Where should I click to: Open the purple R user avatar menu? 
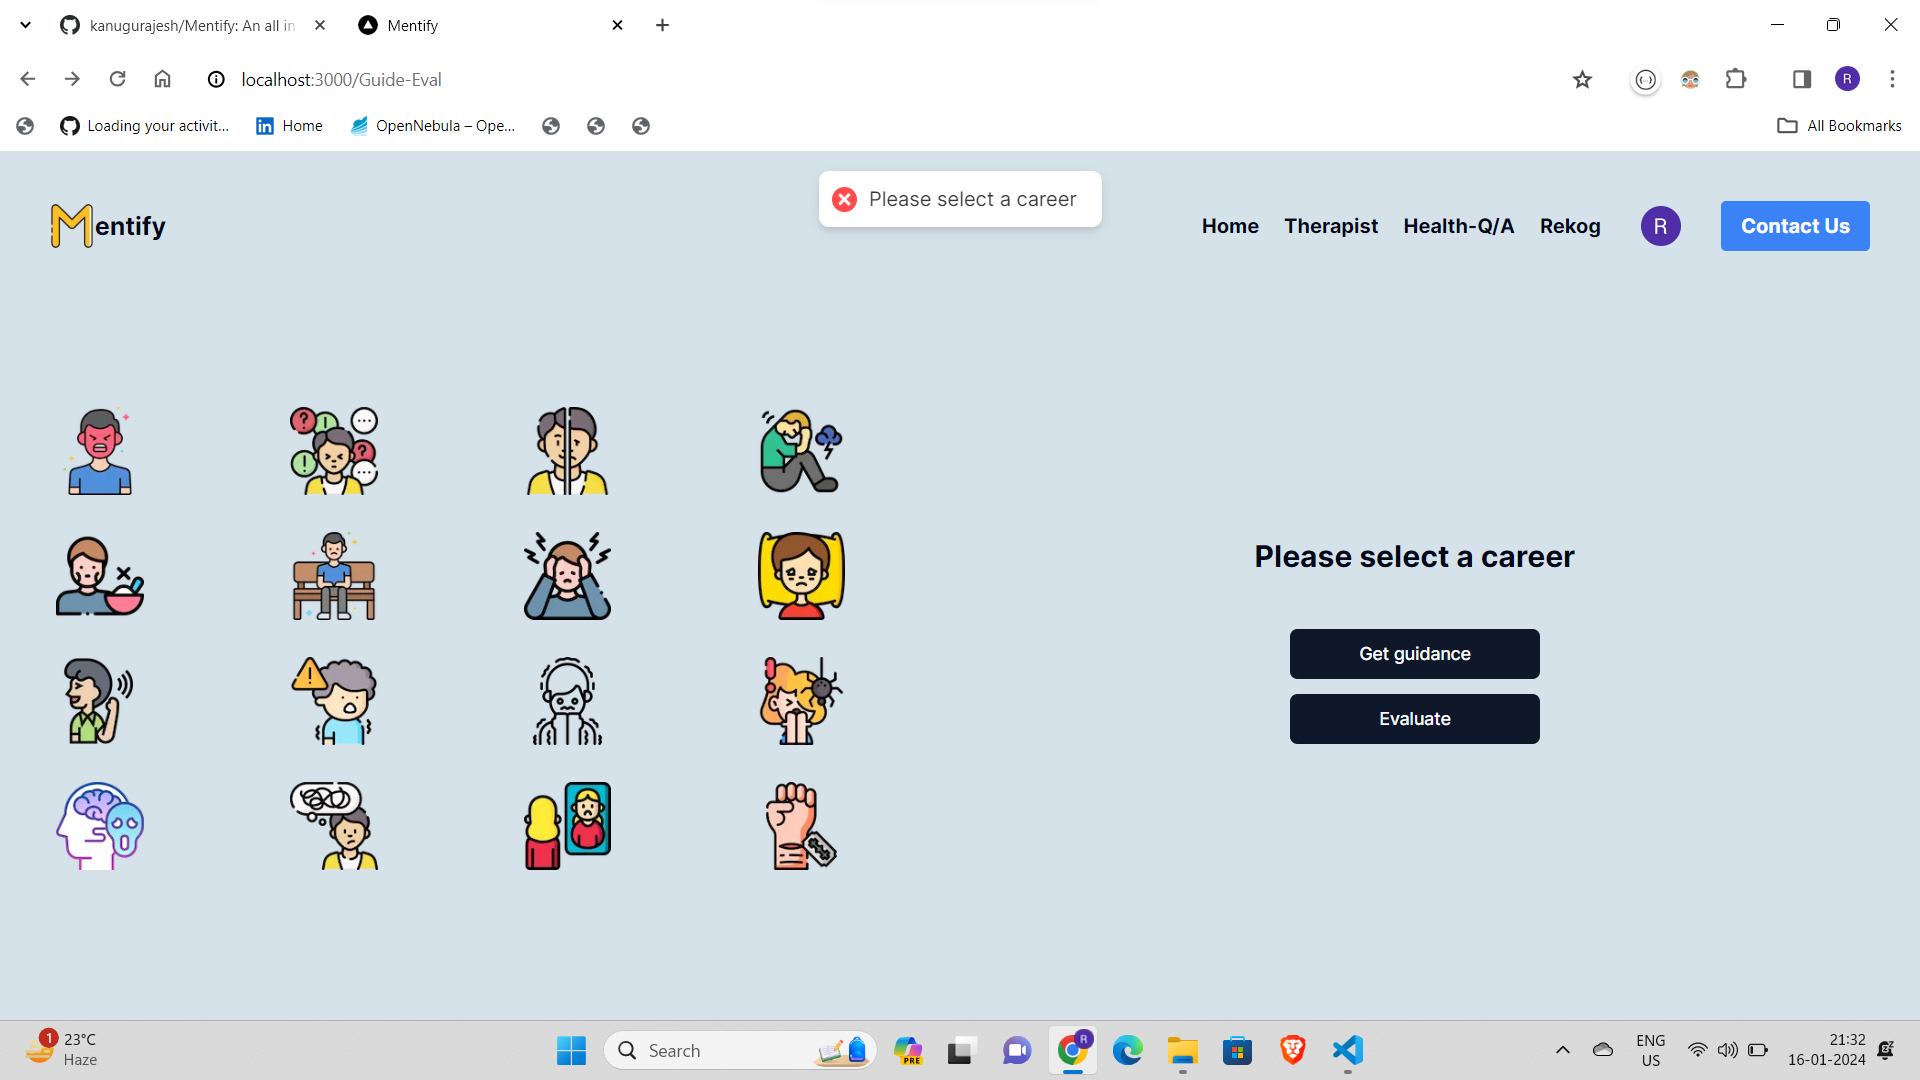1660,226
